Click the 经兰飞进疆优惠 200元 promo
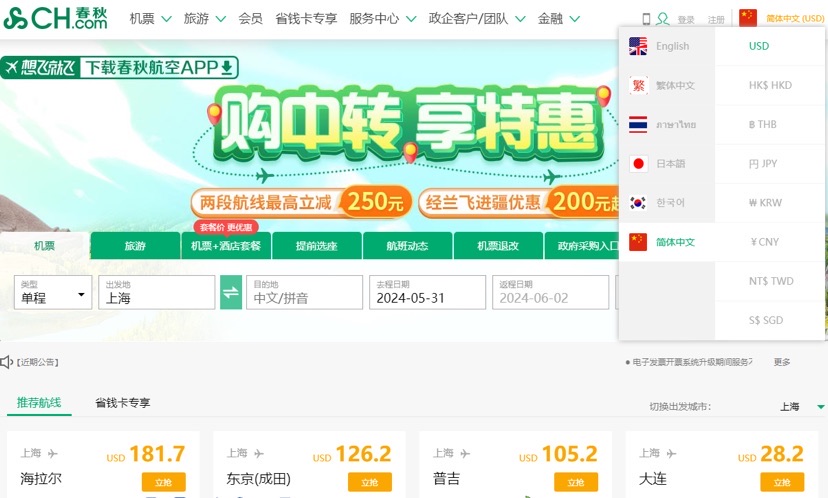The width and height of the screenshot is (828, 498). click(x=519, y=202)
